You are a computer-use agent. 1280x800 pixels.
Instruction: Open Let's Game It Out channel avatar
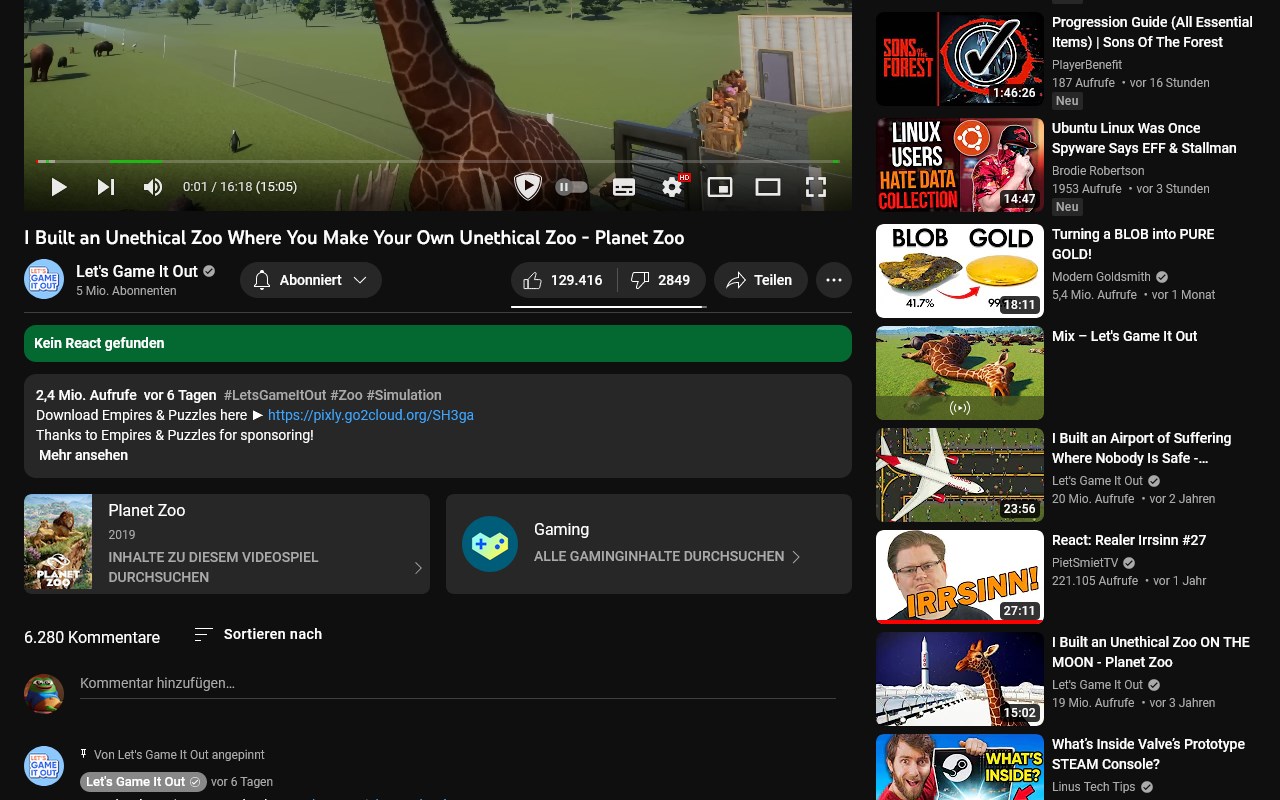44,279
